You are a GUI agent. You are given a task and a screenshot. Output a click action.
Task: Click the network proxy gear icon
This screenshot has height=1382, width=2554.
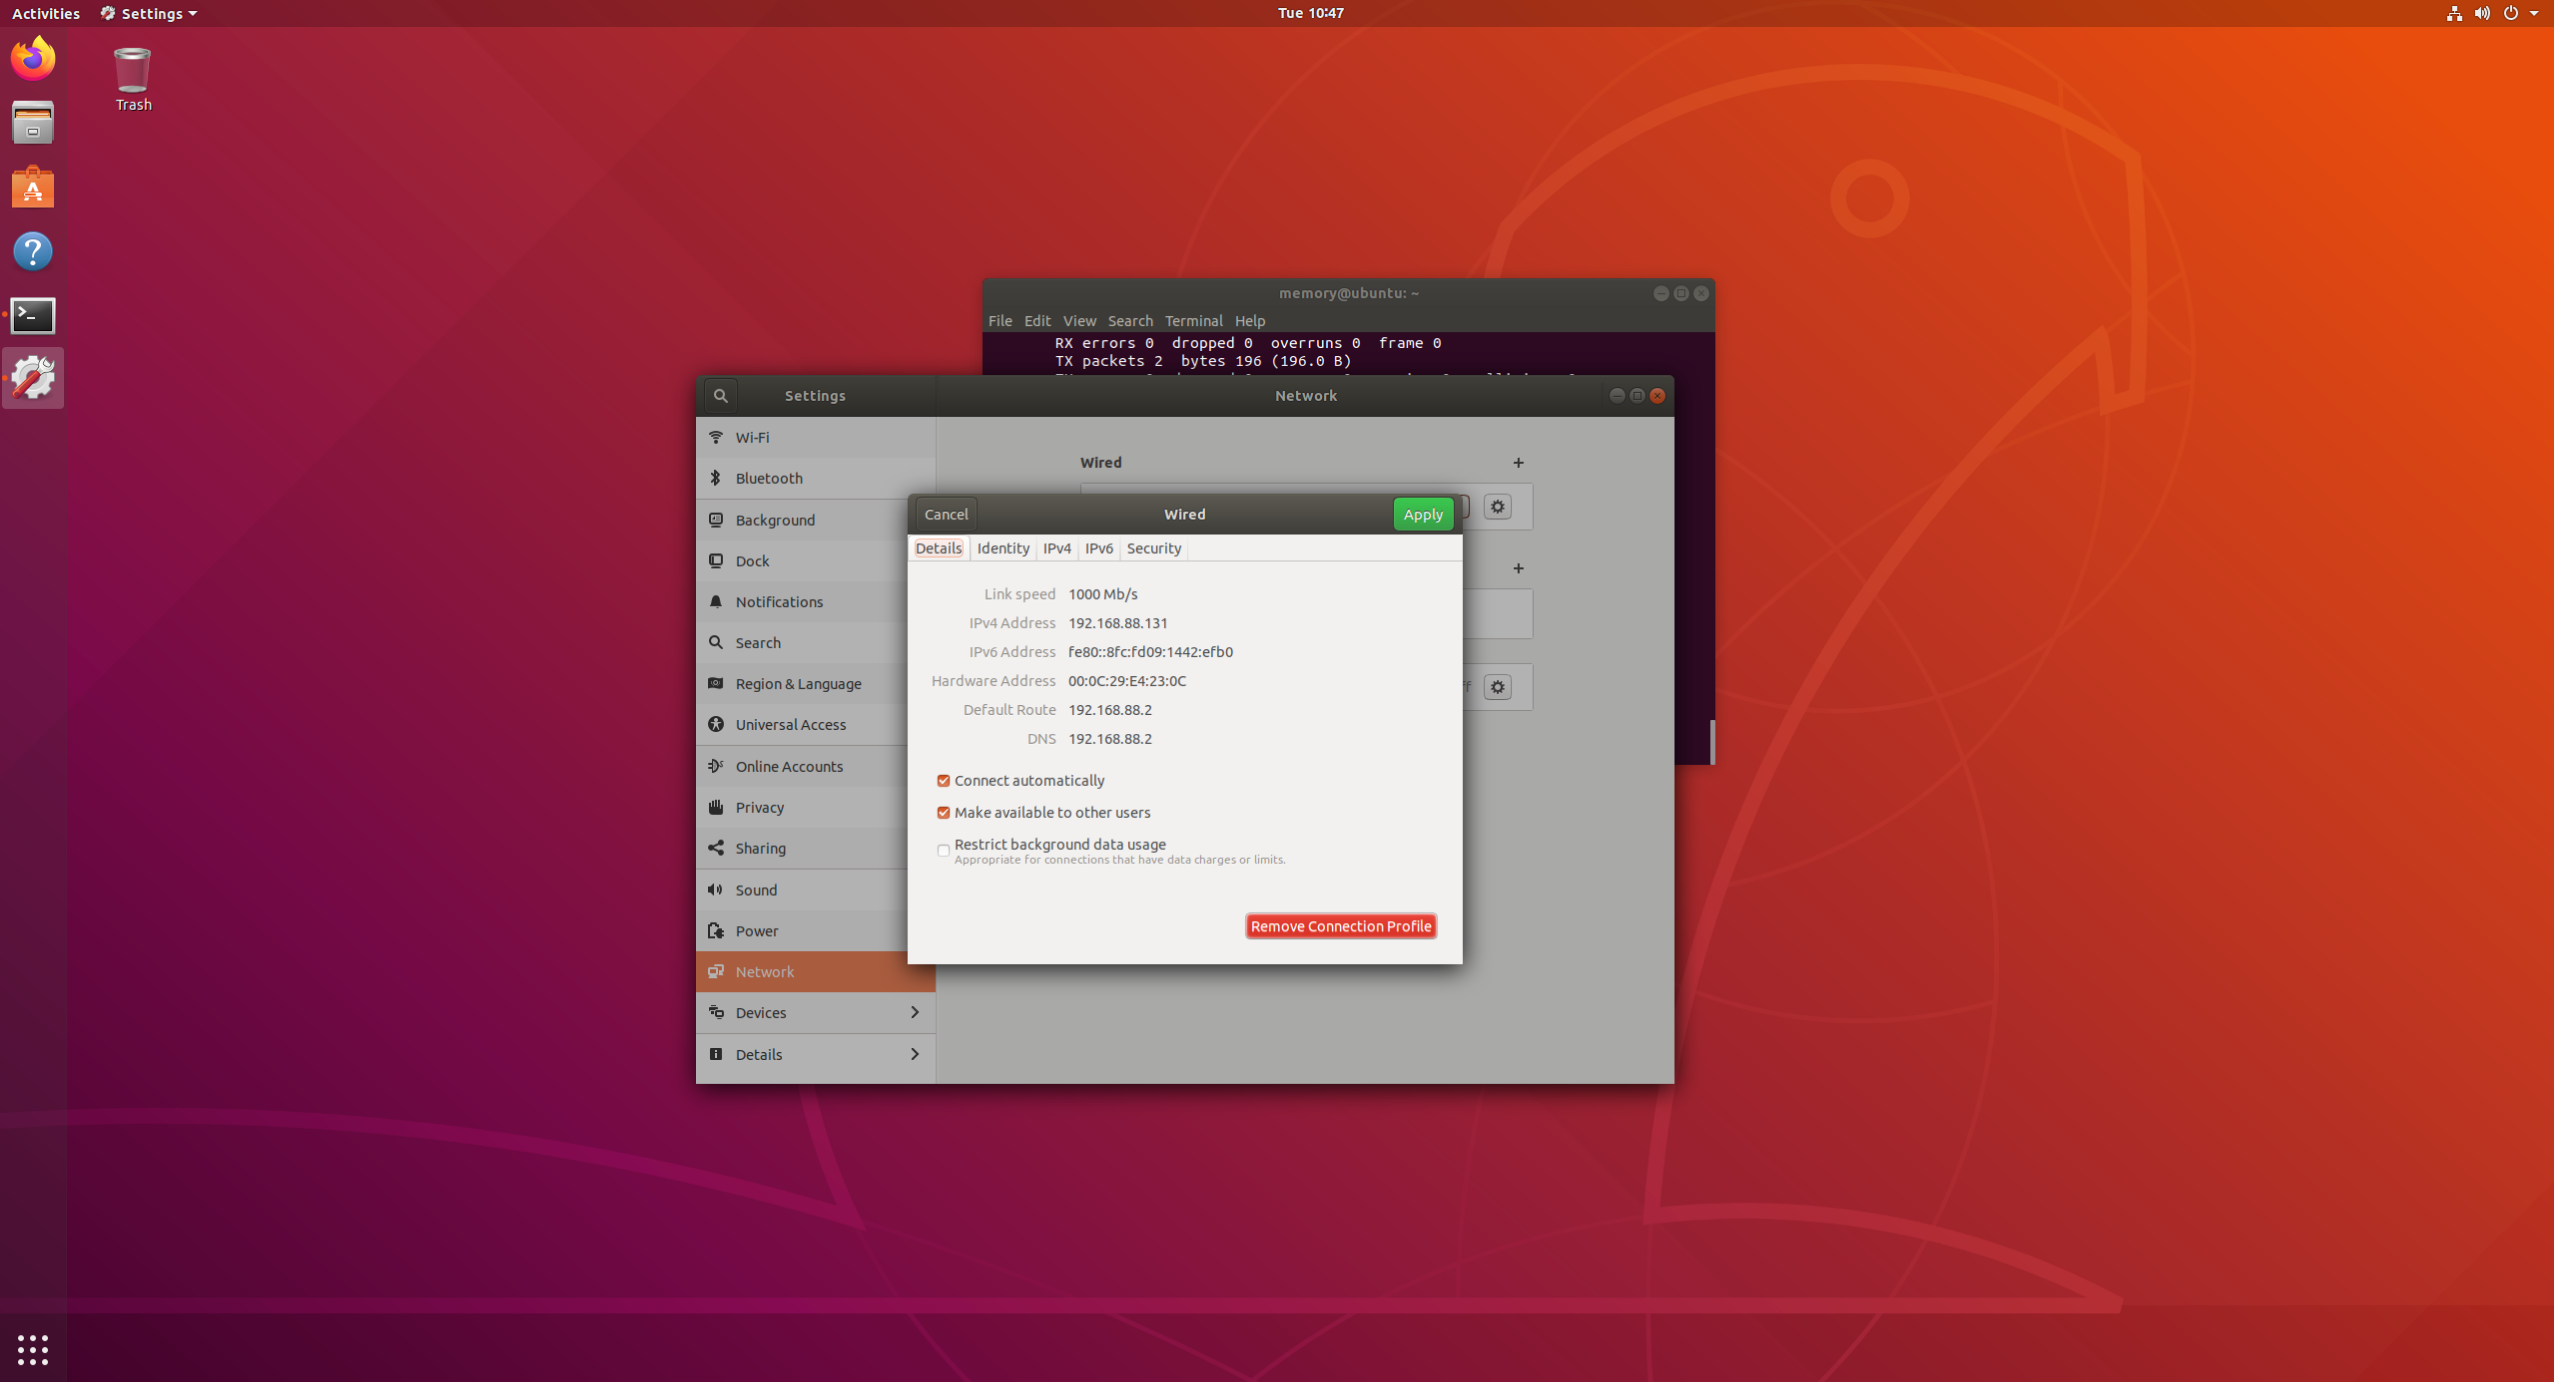[x=1497, y=687]
